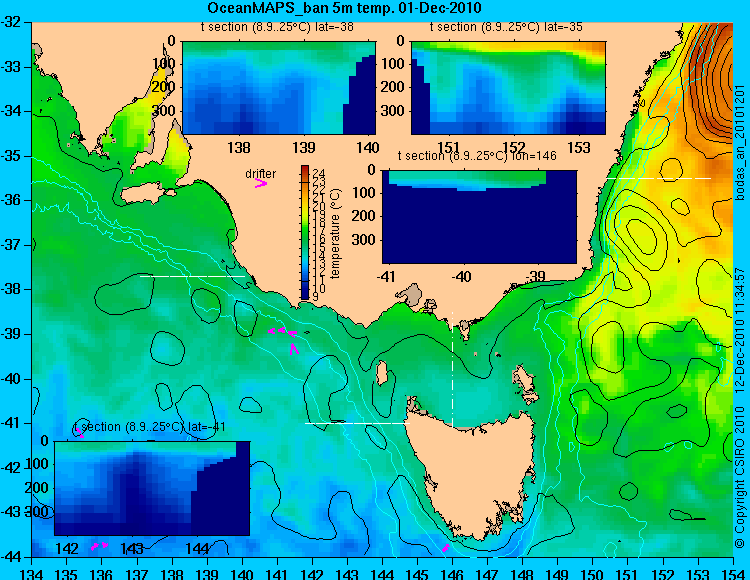Click the main x-axis tick label 134
This screenshot has height=580, width=750.
[x=32, y=574]
